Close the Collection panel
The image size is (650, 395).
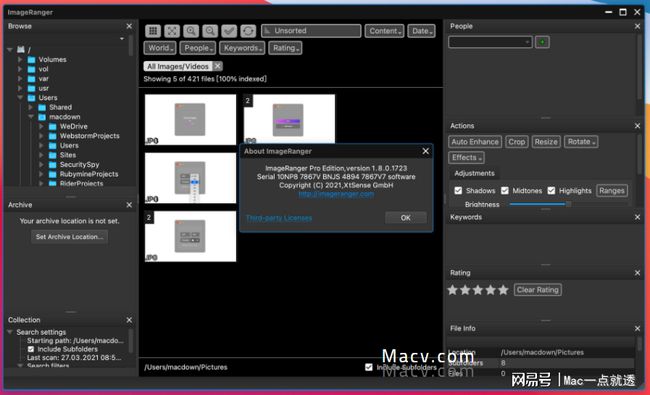(129, 320)
